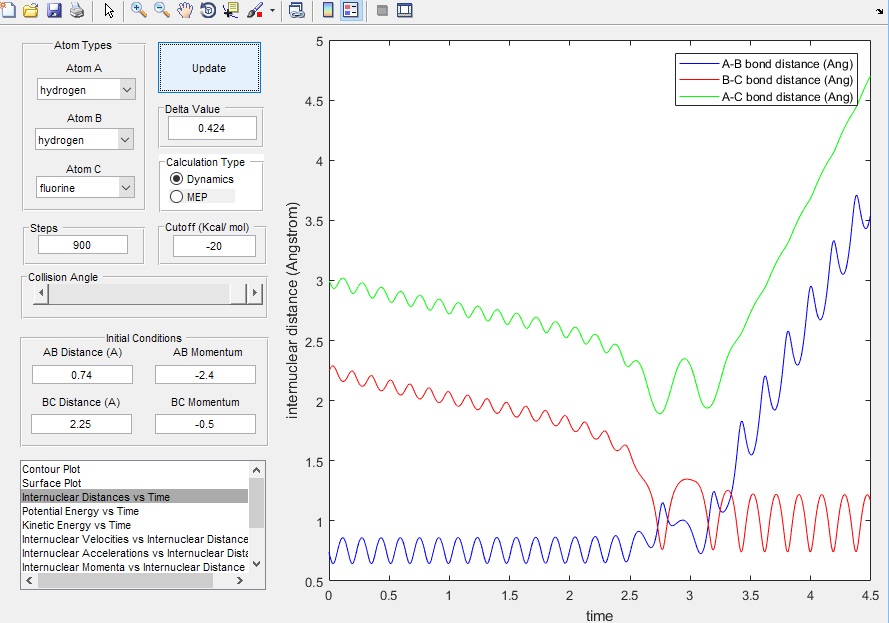Image resolution: width=889 pixels, height=623 pixels.
Task: Expand the Atom B hydrogen dropdown
Action: coord(85,140)
